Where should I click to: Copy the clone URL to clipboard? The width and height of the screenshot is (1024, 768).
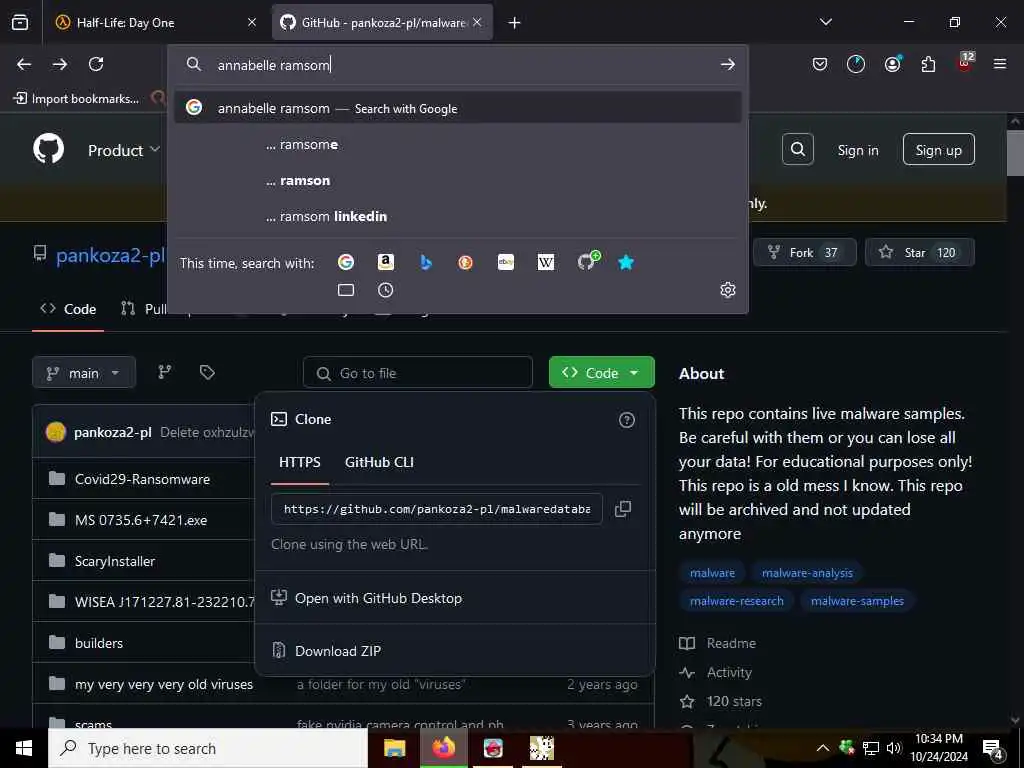click(x=622, y=509)
